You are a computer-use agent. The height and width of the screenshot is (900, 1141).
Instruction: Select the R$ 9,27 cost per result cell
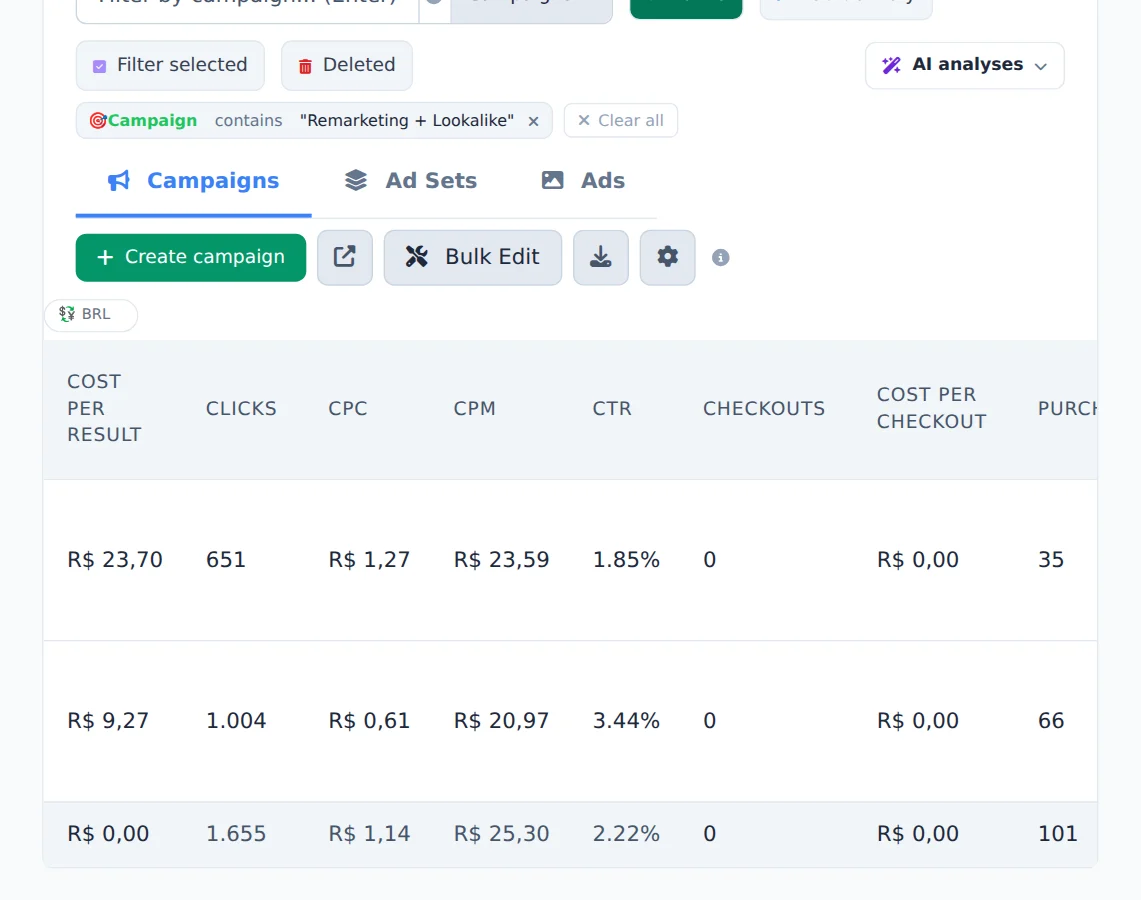click(108, 720)
